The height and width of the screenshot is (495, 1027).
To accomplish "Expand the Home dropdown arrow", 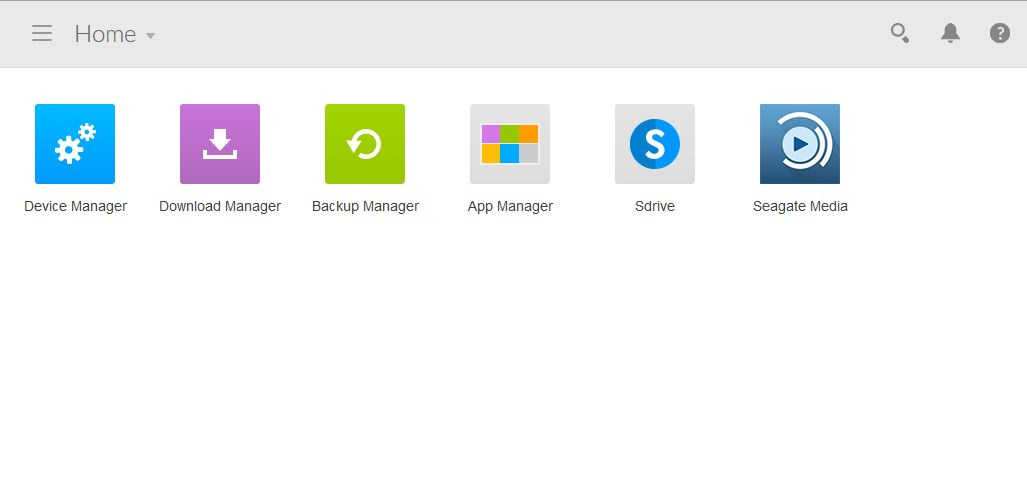I will (x=151, y=36).
